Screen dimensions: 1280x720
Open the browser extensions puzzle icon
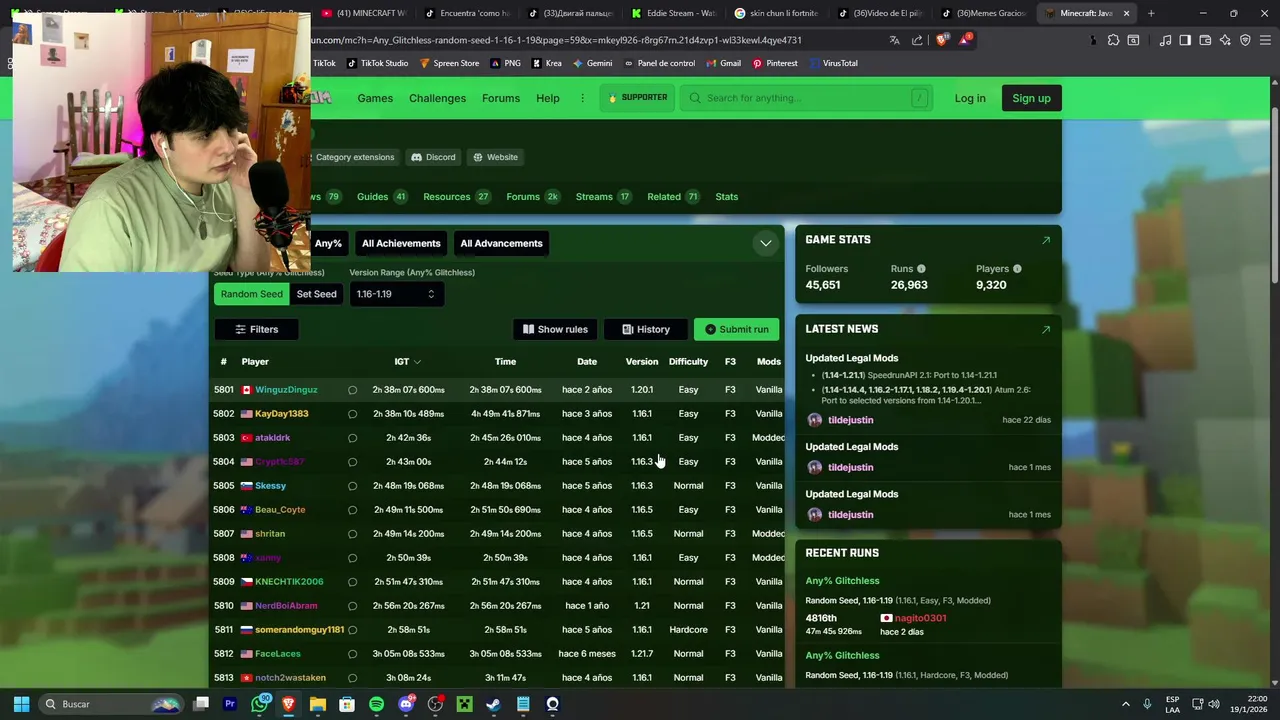point(1113,40)
